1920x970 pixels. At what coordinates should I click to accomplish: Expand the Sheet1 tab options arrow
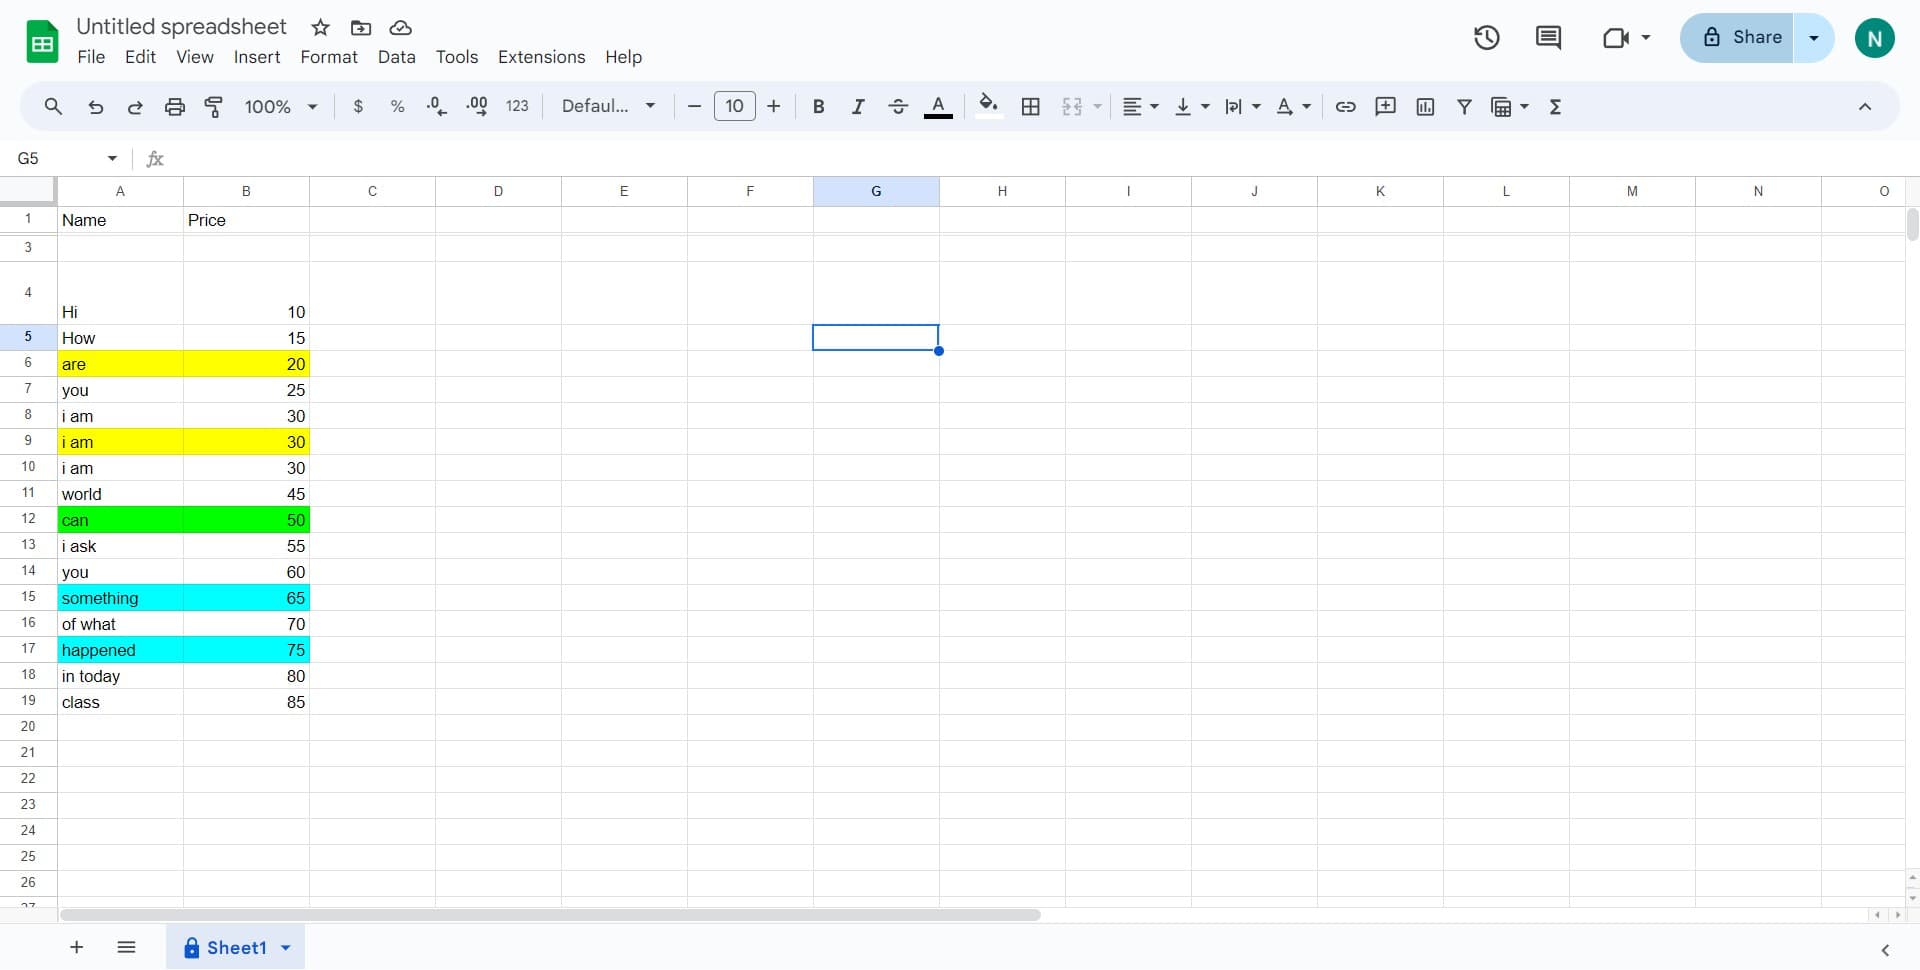pos(286,948)
